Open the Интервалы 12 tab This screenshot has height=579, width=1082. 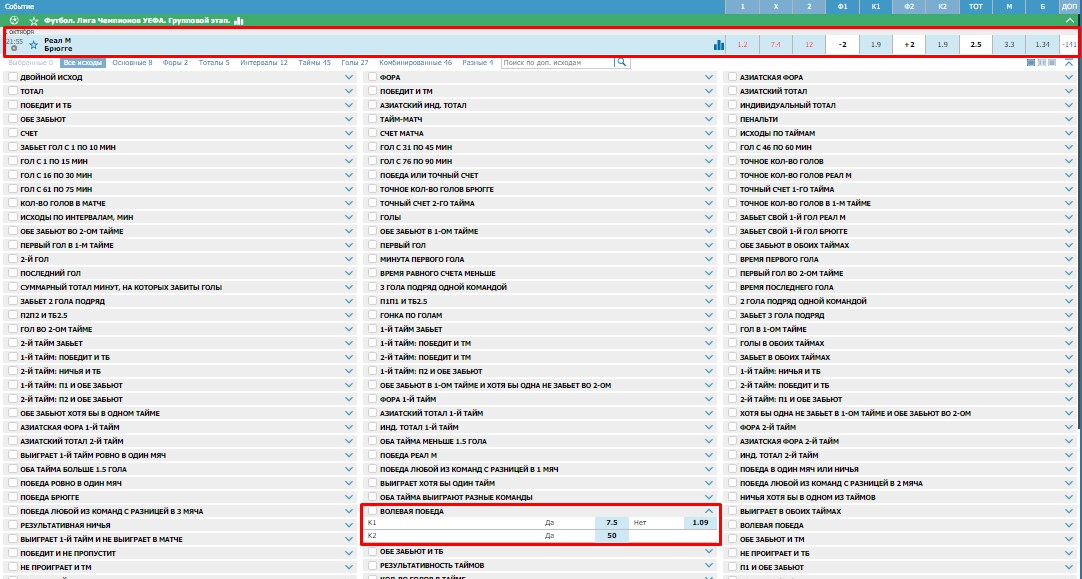point(264,62)
